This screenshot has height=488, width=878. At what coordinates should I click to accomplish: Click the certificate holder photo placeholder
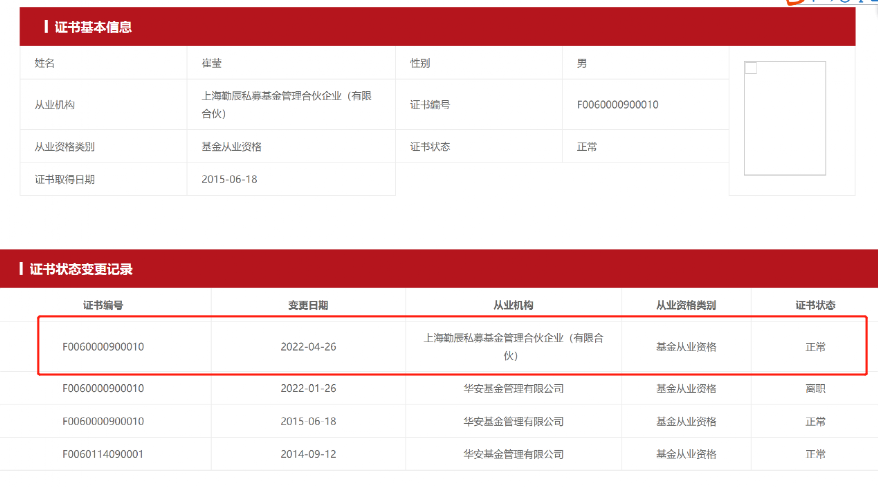(x=784, y=118)
